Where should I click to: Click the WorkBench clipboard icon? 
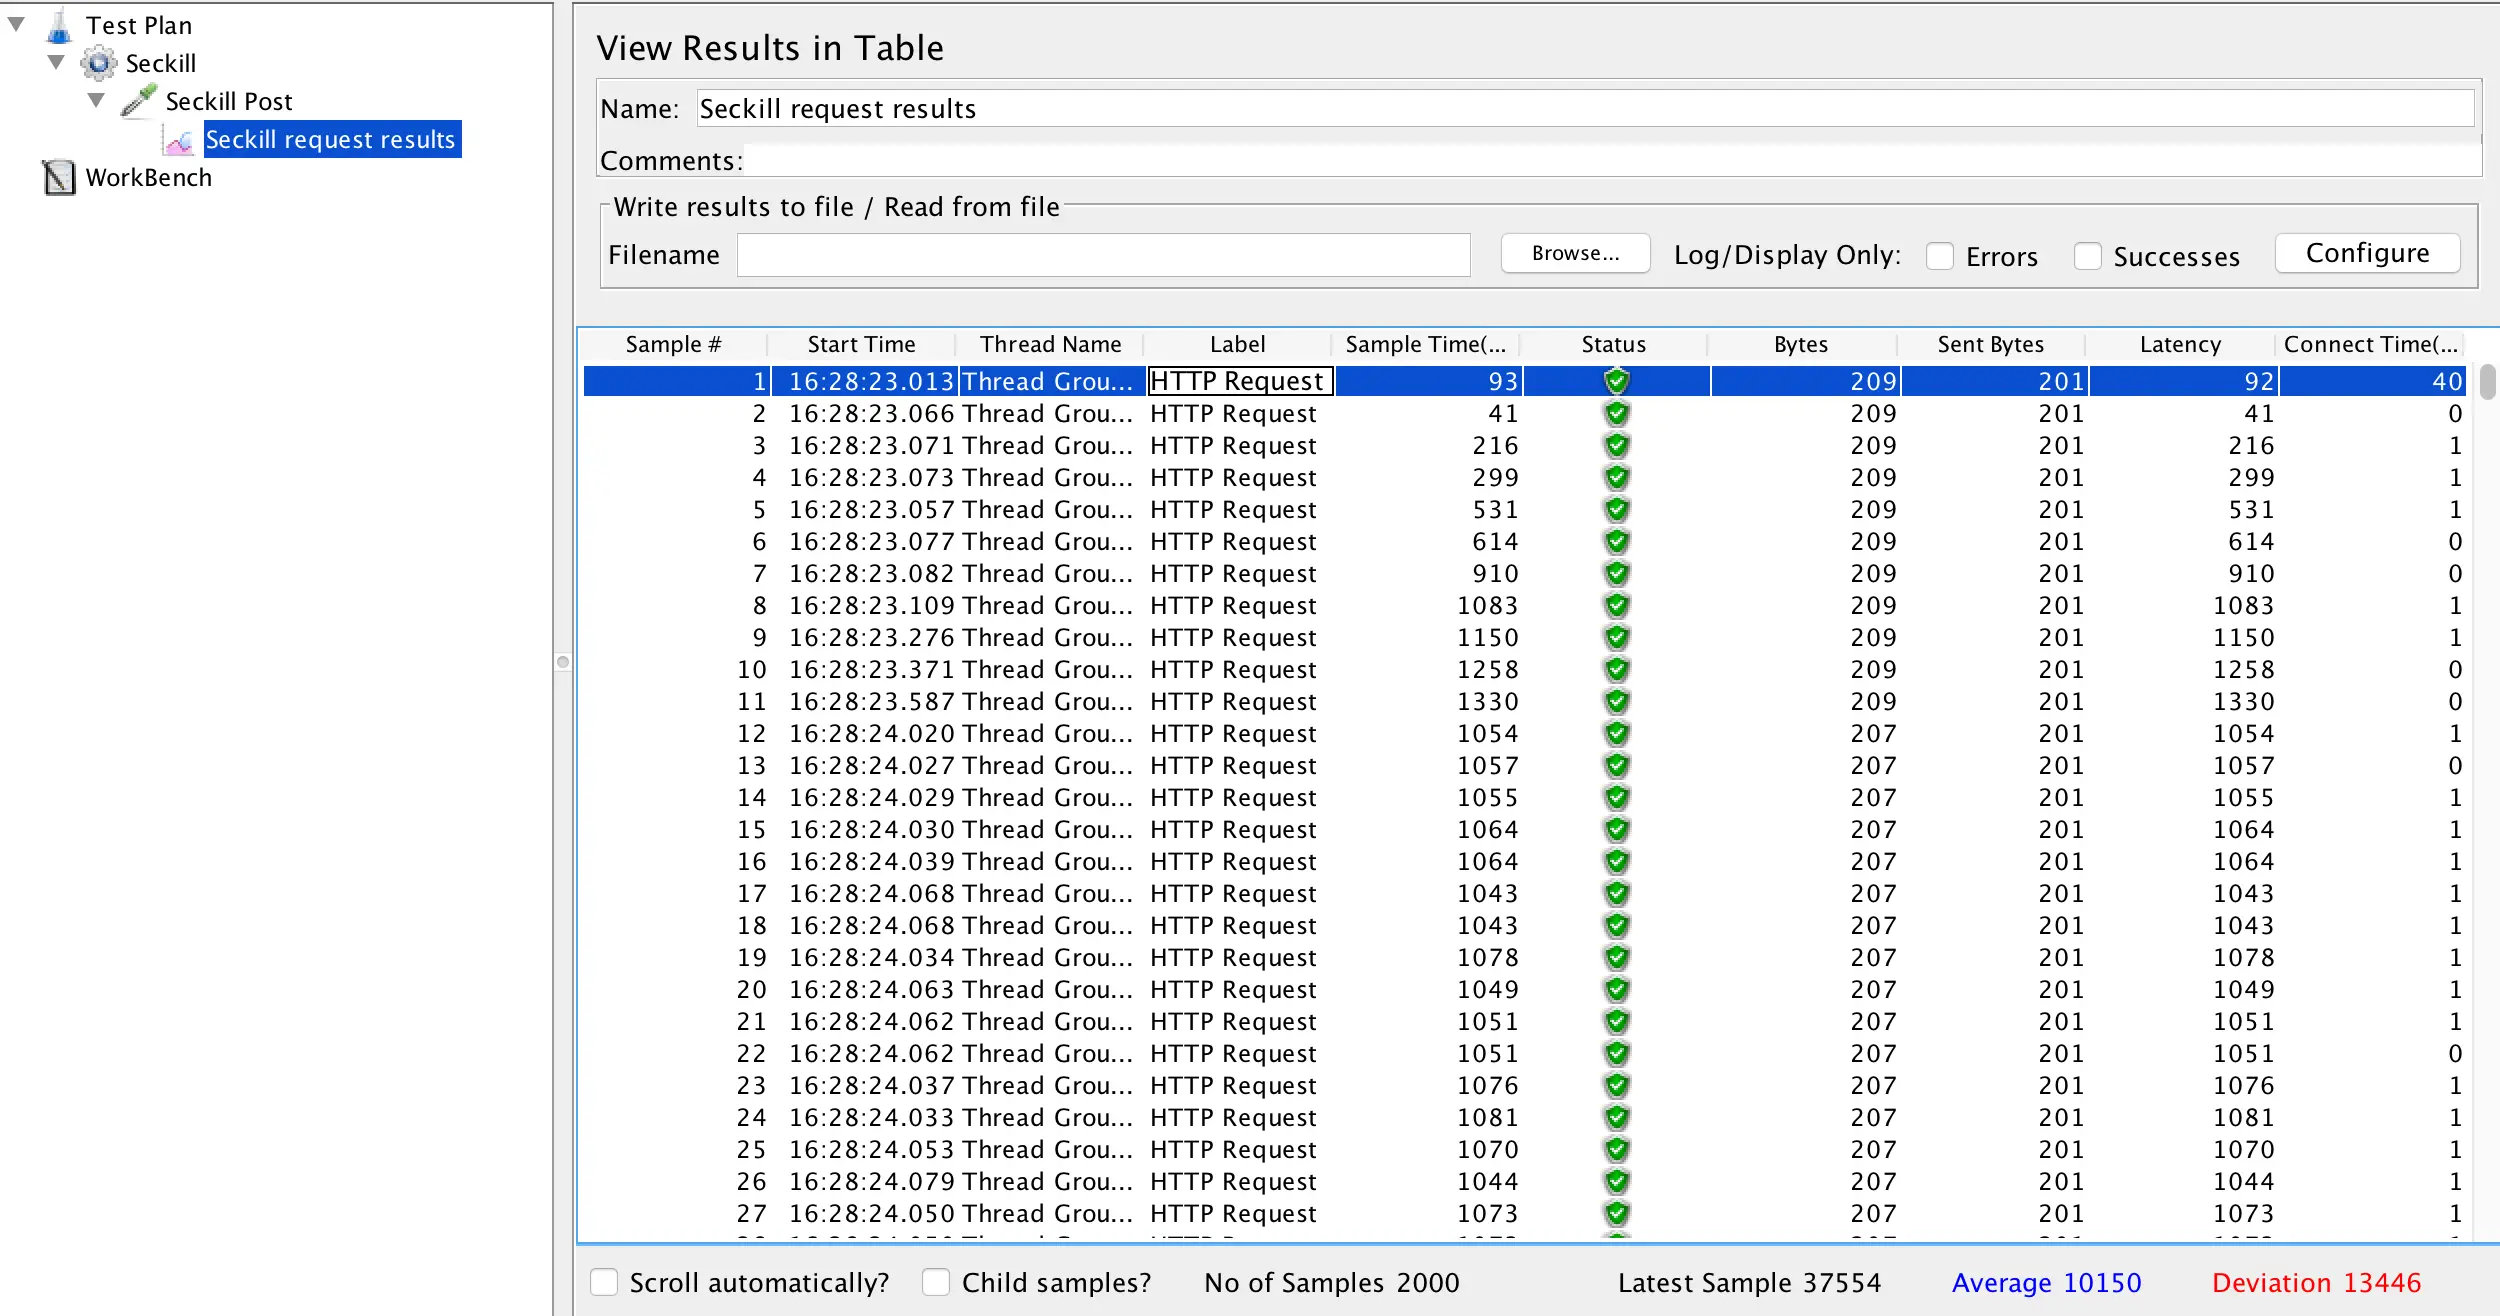(59, 178)
